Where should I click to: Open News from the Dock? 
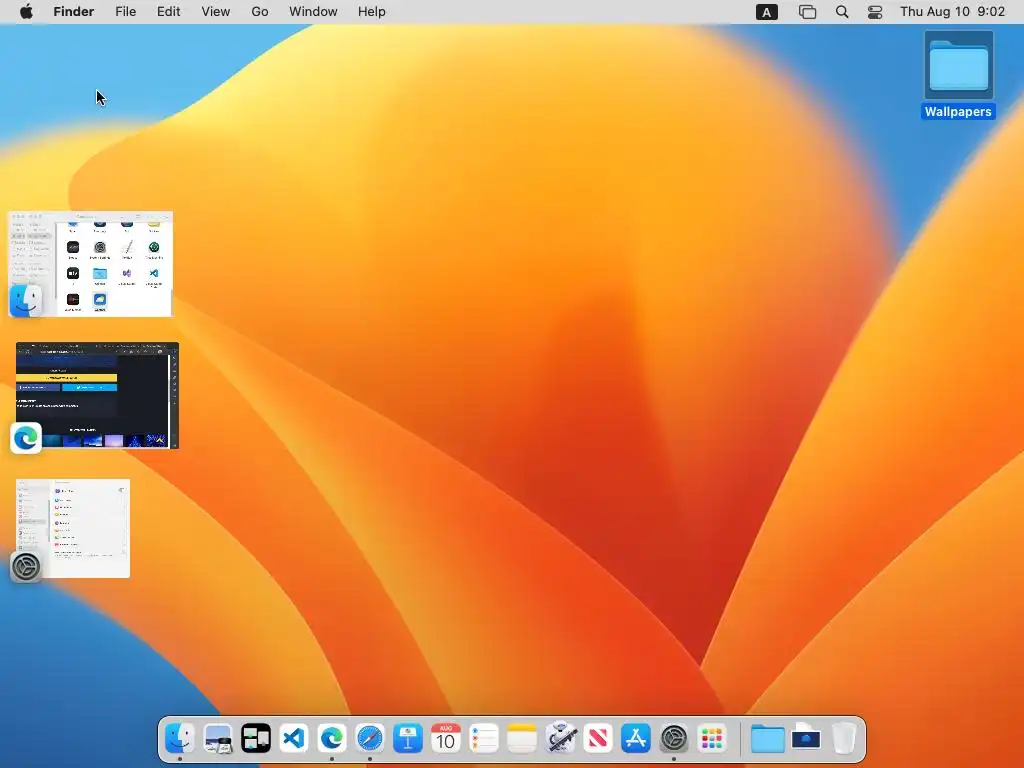click(x=598, y=739)
